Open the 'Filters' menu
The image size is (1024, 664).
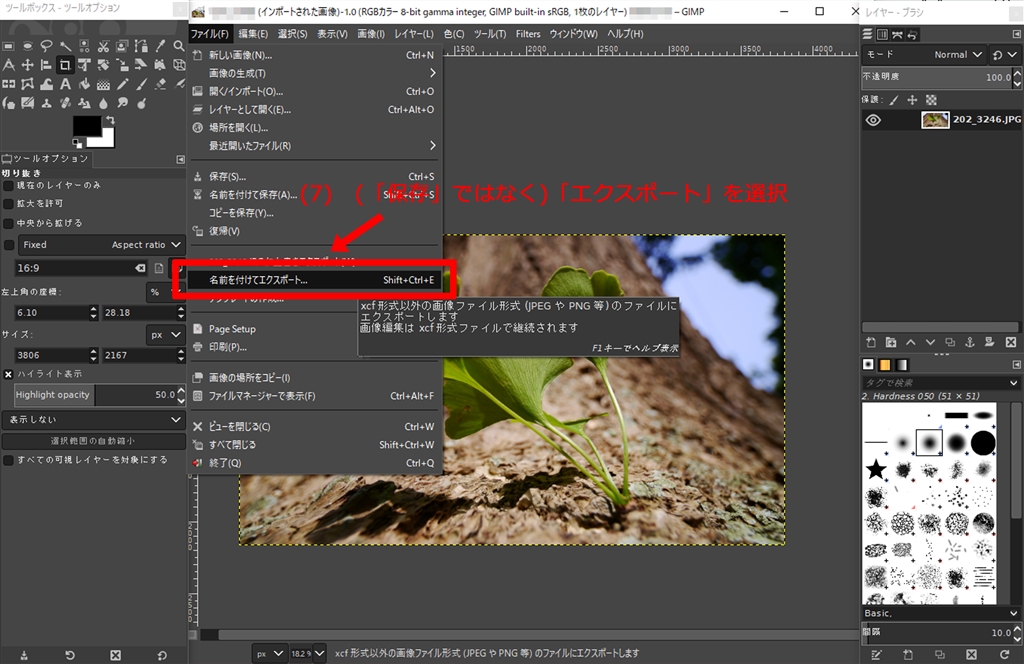528,34
